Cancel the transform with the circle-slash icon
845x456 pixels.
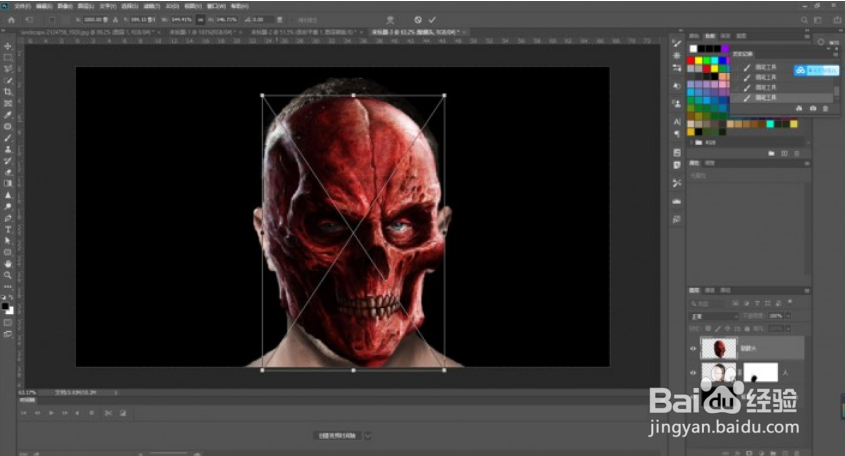coord(418,20)
